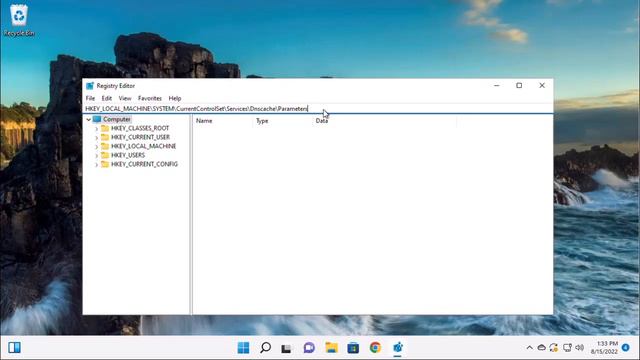Image resolution: width=640 pixels, height=360 pixels.
Task: Open notification center badge
Action: click(626, 348)
